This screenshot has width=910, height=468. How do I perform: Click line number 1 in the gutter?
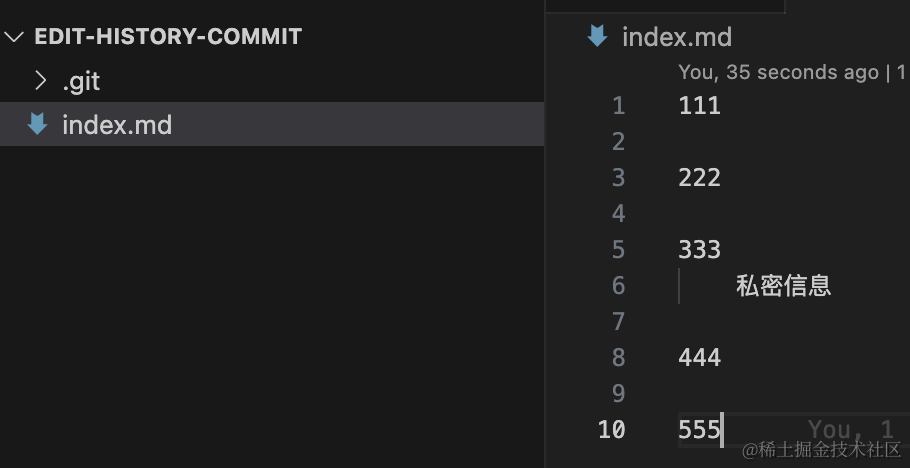617,106
